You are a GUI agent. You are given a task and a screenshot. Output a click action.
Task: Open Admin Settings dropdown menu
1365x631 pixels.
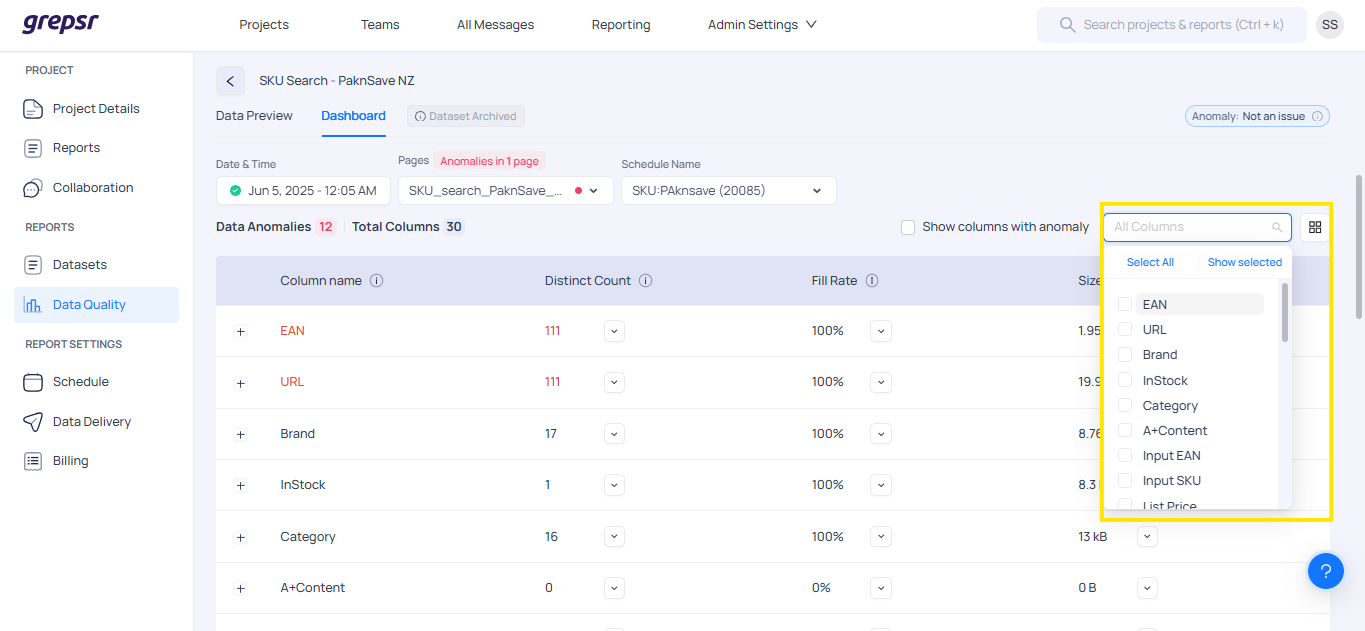pyautogui.click(x=762, y=25)
